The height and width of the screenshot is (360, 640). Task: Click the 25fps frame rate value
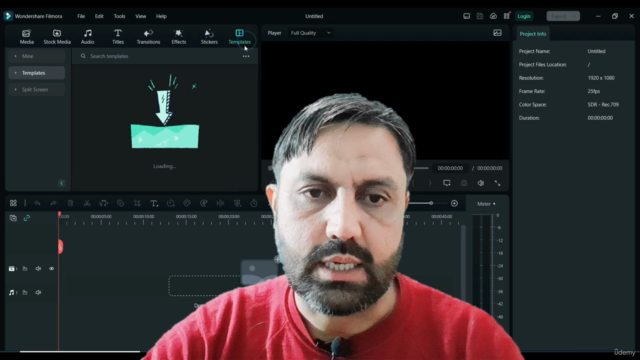(594, 91)
